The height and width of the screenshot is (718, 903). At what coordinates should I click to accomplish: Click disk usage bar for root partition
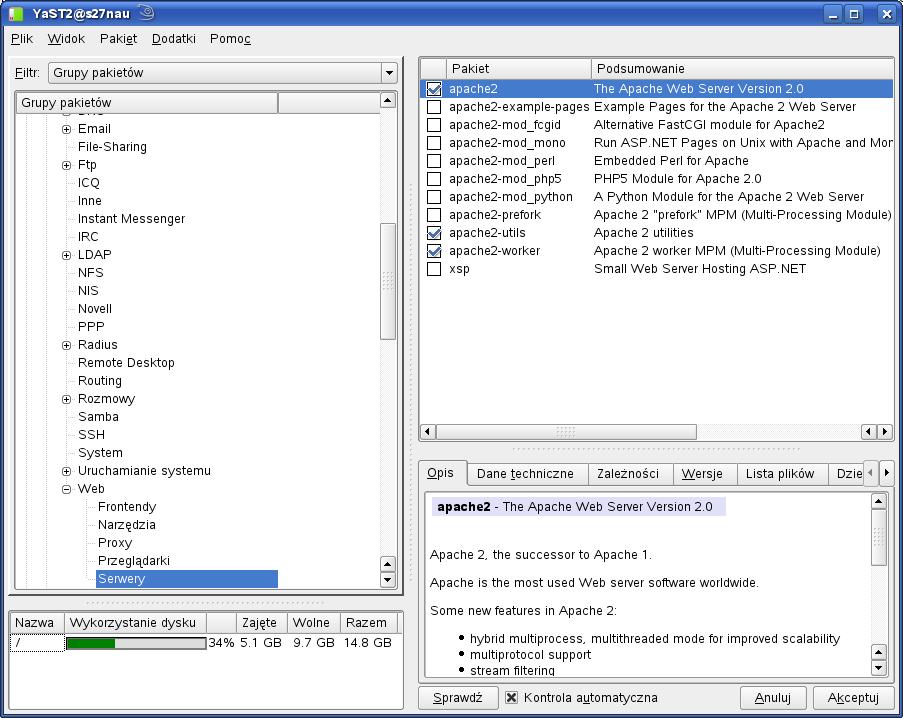point(136,643)
